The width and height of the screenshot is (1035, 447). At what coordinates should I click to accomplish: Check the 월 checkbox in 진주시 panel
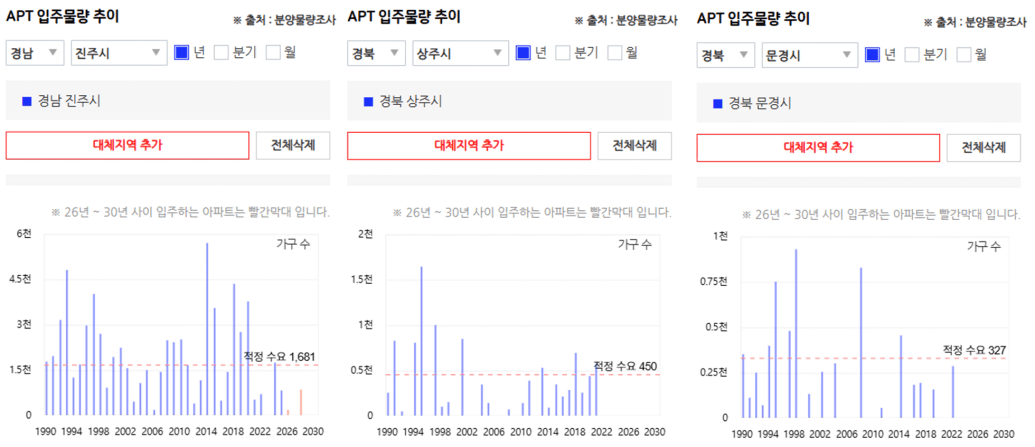(273, 52)
